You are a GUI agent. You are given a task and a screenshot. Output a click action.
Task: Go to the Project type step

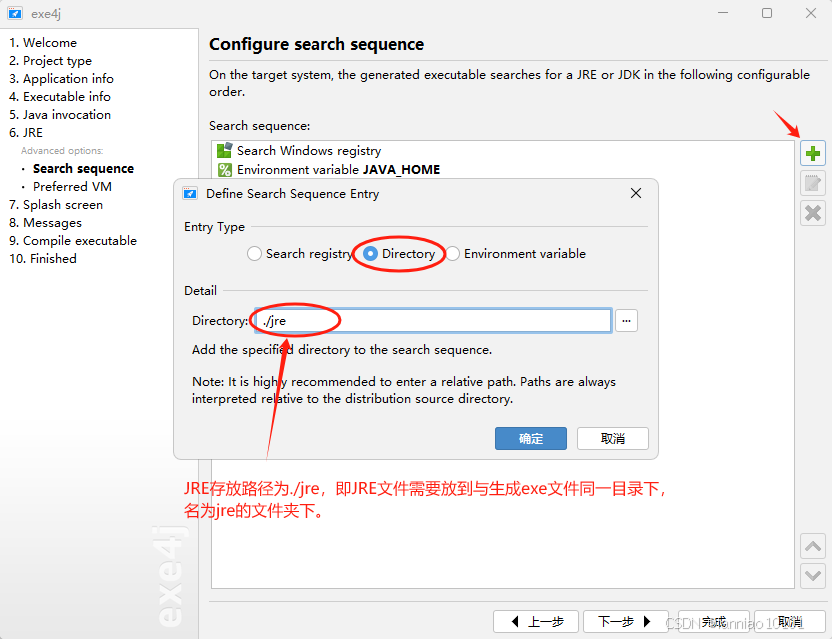click(50, 61)
